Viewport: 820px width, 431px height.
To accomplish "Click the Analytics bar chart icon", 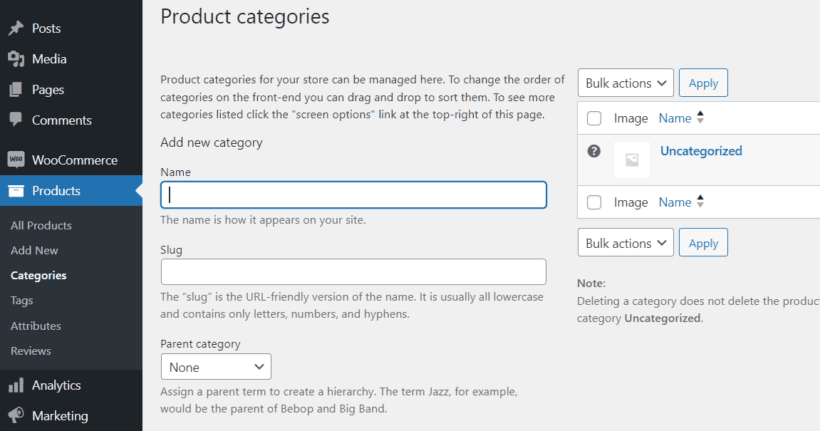I will click(x=16, y=385).
